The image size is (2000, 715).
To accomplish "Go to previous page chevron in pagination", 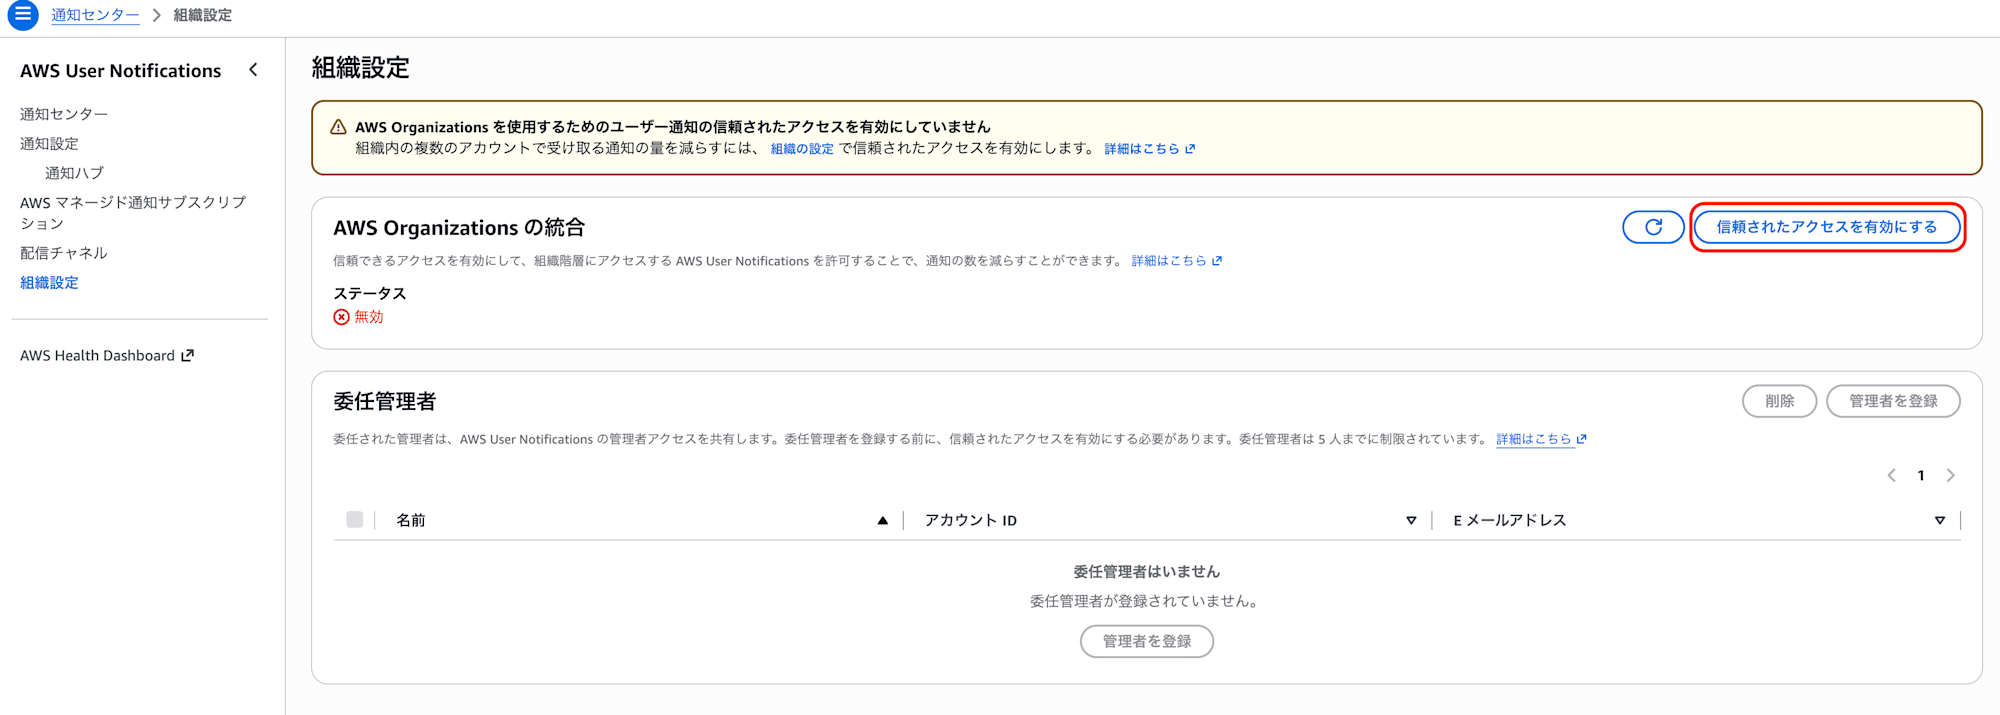I will tap(1891, 475).
